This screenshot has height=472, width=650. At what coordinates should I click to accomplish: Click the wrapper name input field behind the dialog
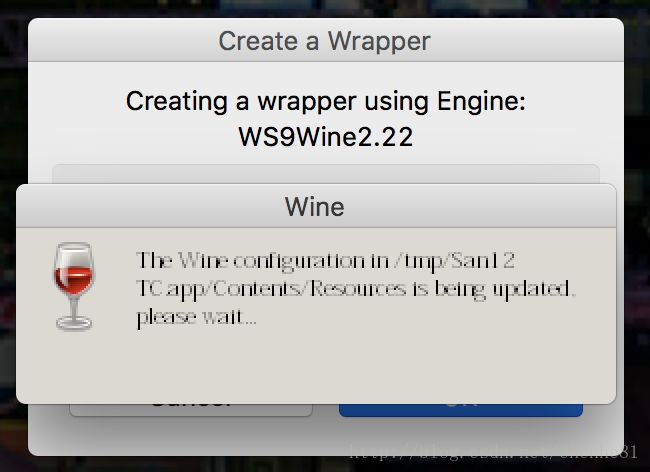tap(326, 174)
